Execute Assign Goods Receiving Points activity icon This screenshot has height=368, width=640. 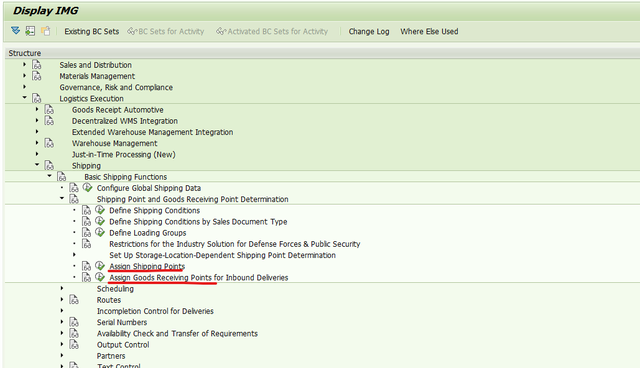coord(100,277)
